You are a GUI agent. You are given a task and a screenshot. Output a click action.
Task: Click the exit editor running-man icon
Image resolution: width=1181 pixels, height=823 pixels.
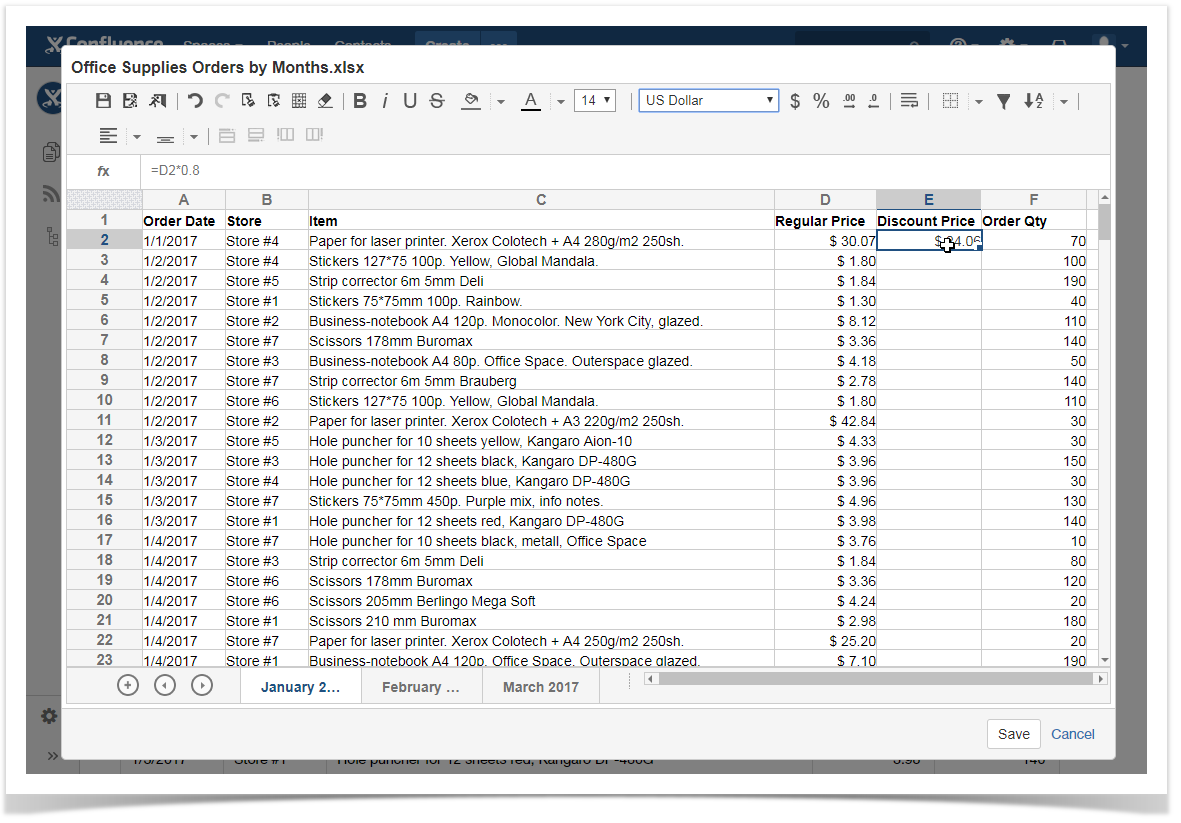click(x=157, y=101)
